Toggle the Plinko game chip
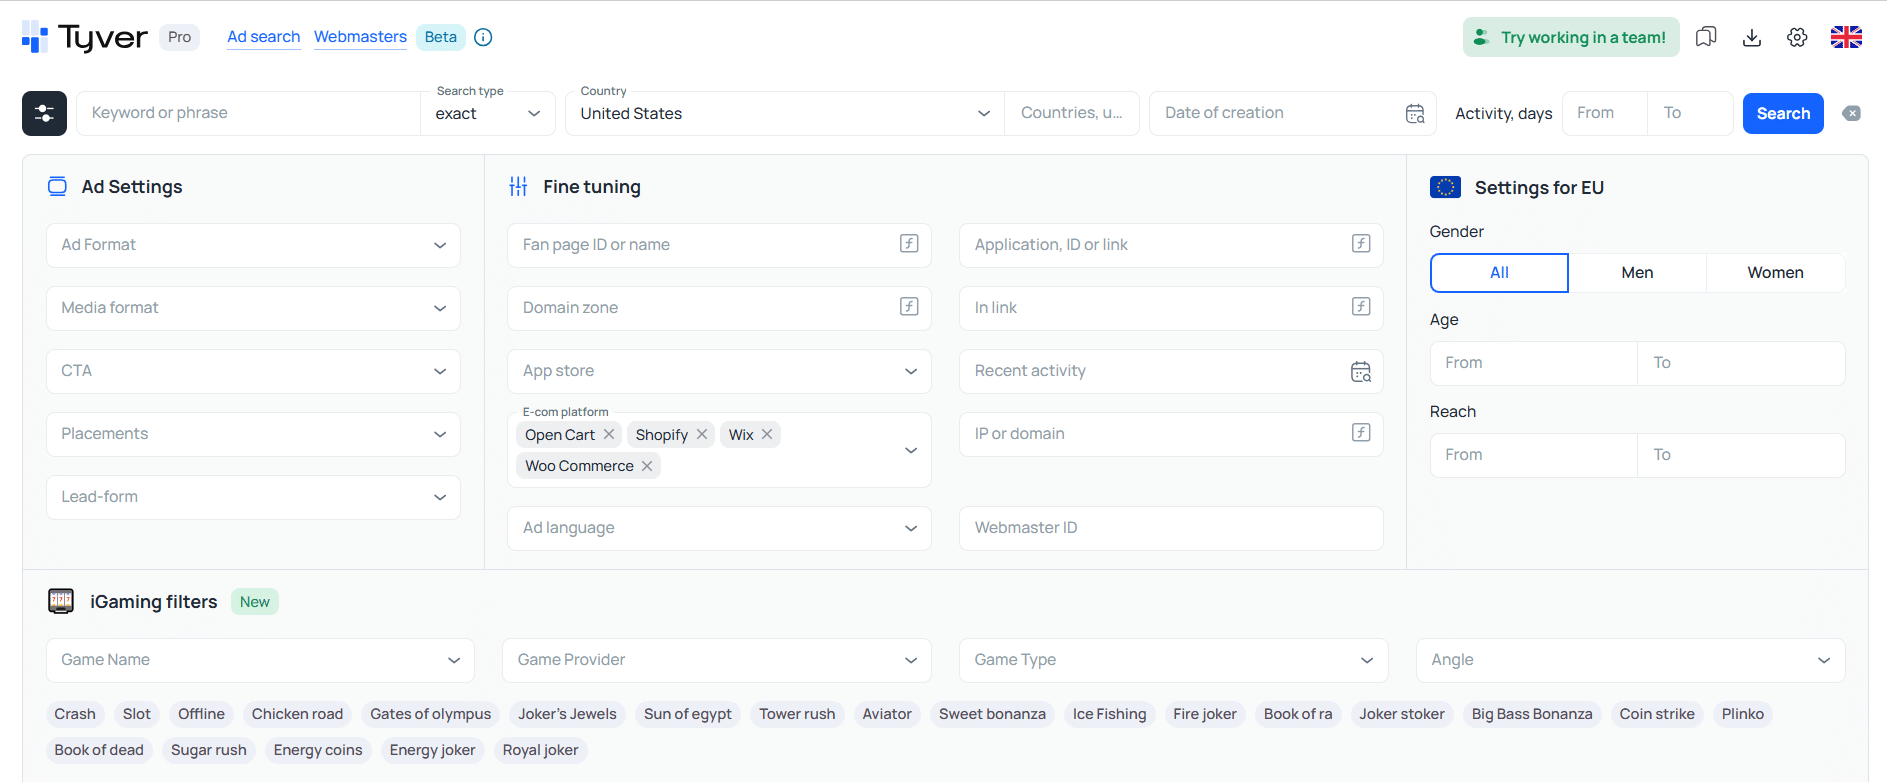1887x782 pixels. click(x=1743, y=714)
